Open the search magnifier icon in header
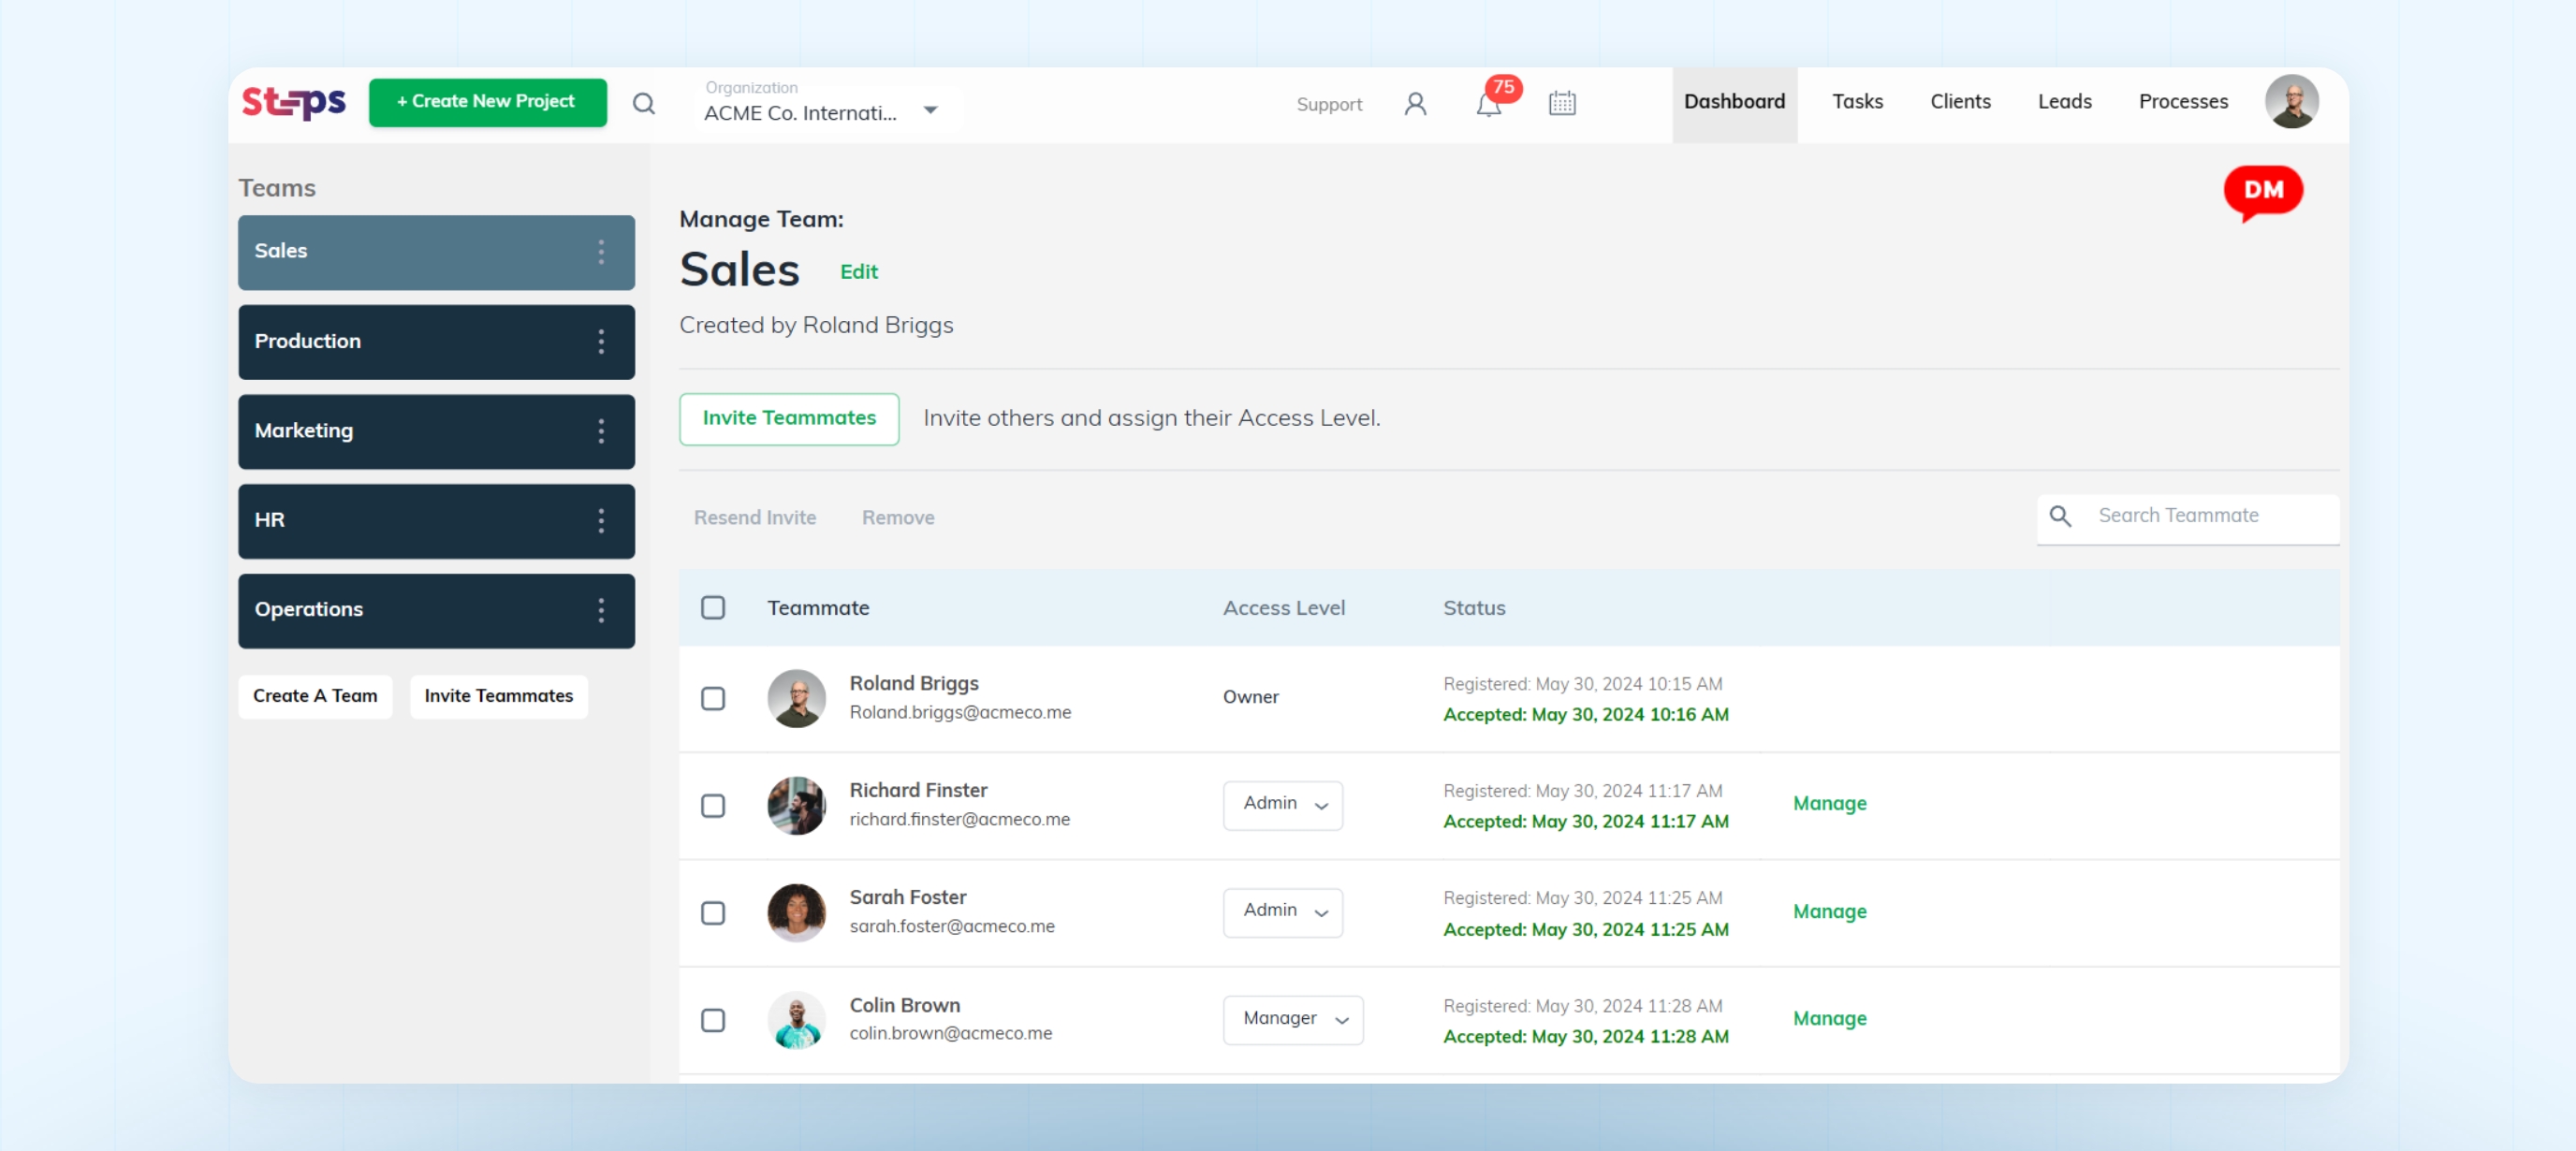 644,104
